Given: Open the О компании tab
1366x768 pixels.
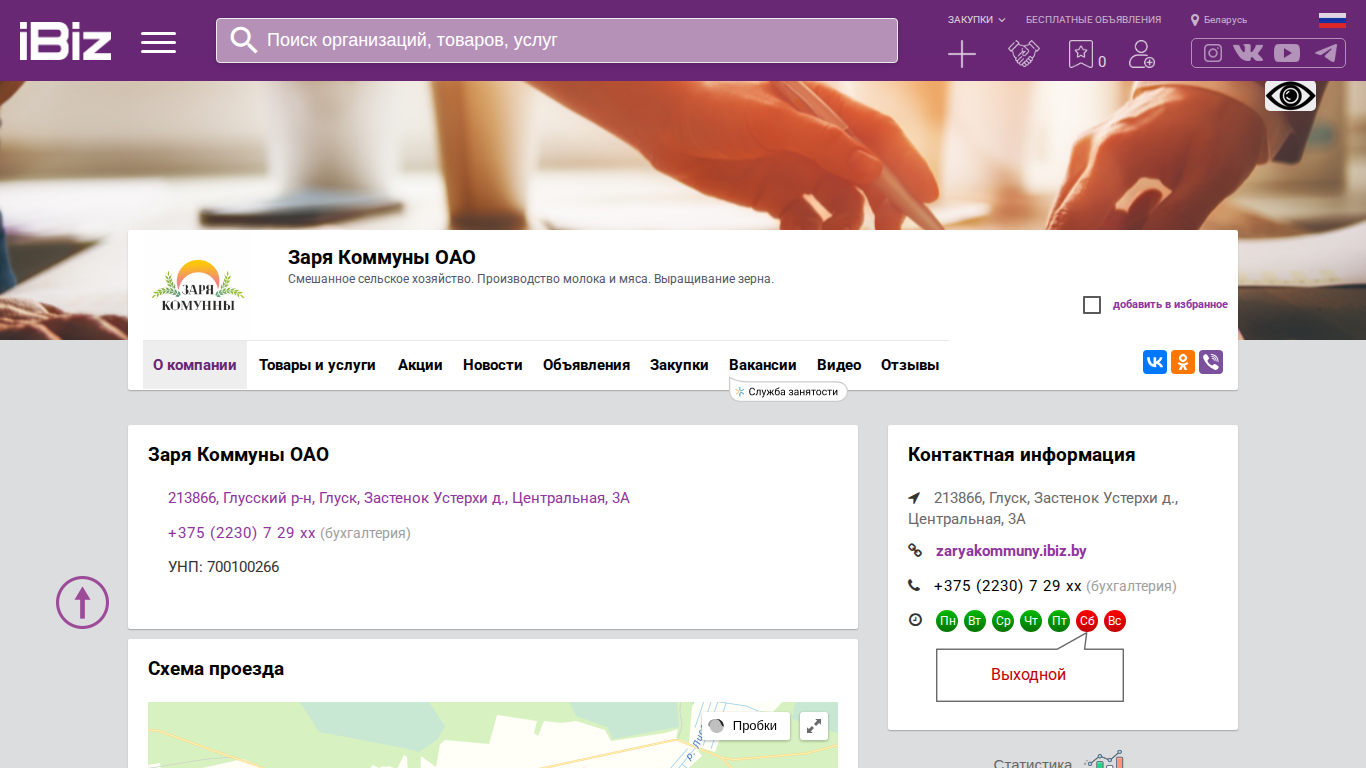Looking at the screenshot, I should tap(195, 365).
